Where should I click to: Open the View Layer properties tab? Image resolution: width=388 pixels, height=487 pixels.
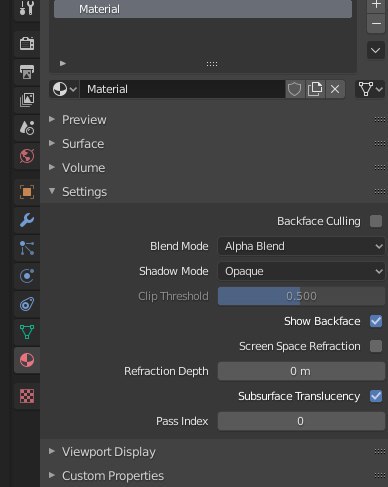coord(27,100)
